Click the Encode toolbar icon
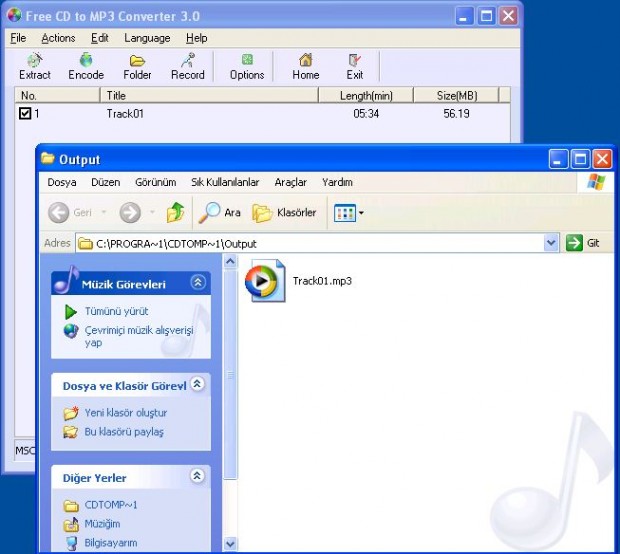Image resolution: width=620 pixels, height=554 pixels. pyautogui.click(x=86, y=60)
